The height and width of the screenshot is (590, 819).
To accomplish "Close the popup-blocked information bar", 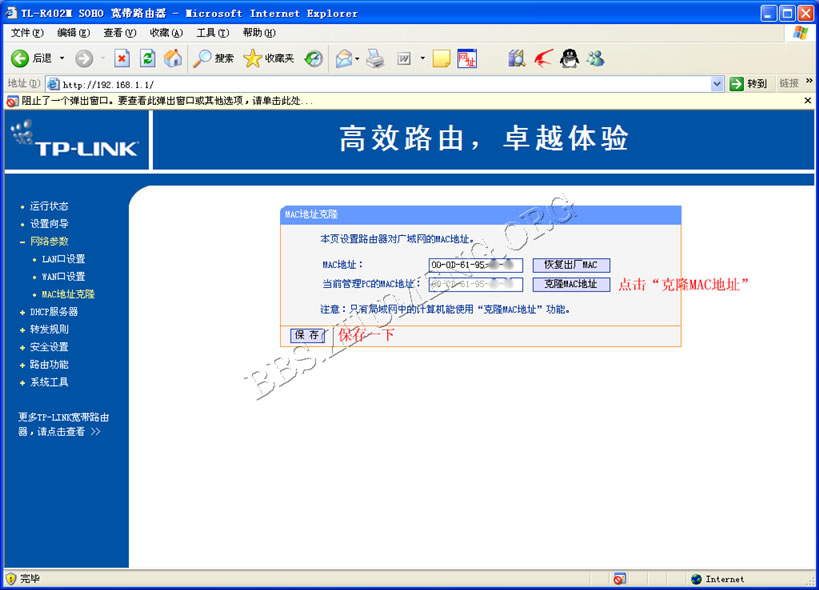I will point(808,100).
